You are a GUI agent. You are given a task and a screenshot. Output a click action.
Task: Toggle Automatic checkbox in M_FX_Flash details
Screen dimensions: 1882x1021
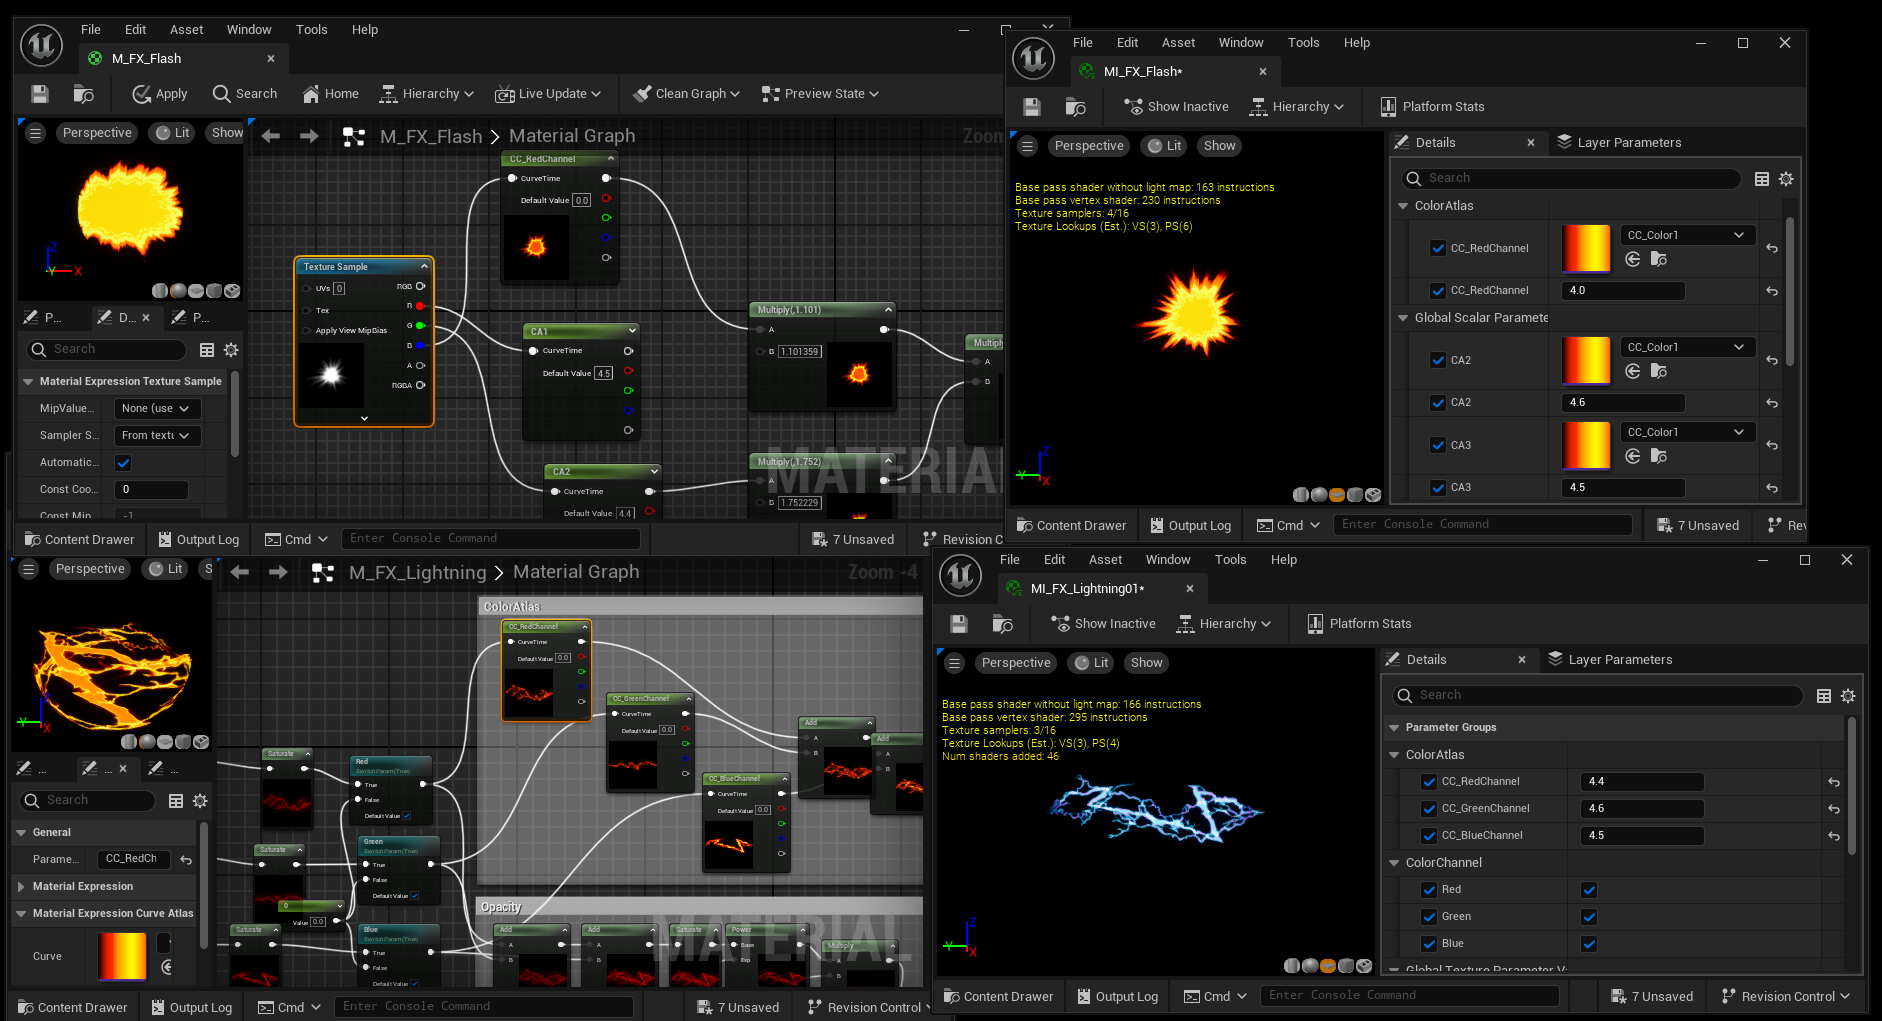click(123, 463)
